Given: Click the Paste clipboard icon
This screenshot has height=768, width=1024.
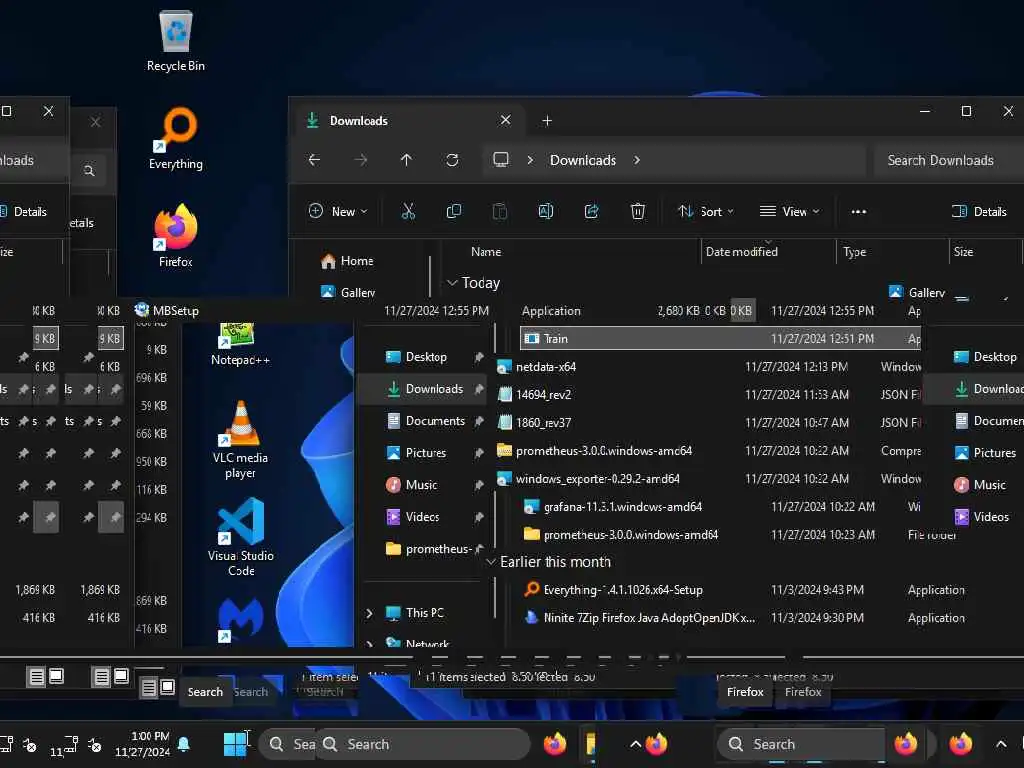Looking at the screenshot, I should (x=500, y=211).
